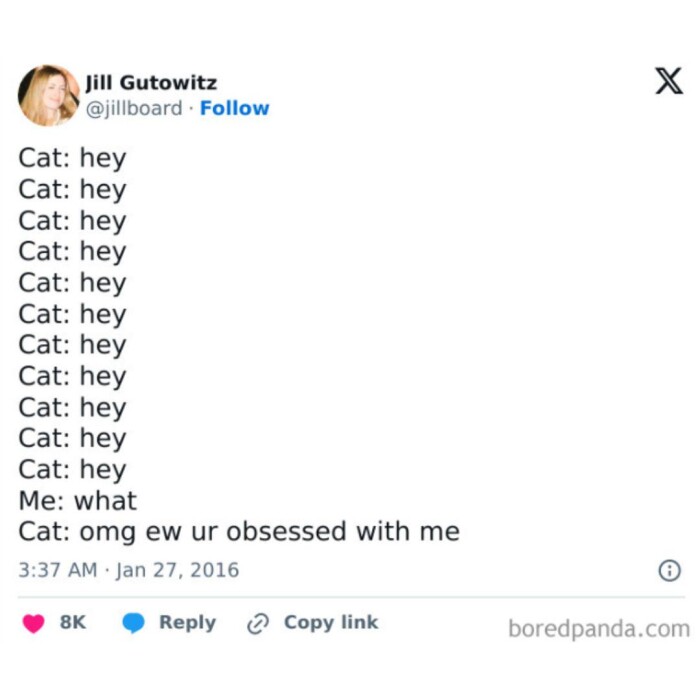Follow the @jillboard account

point(234,108)
